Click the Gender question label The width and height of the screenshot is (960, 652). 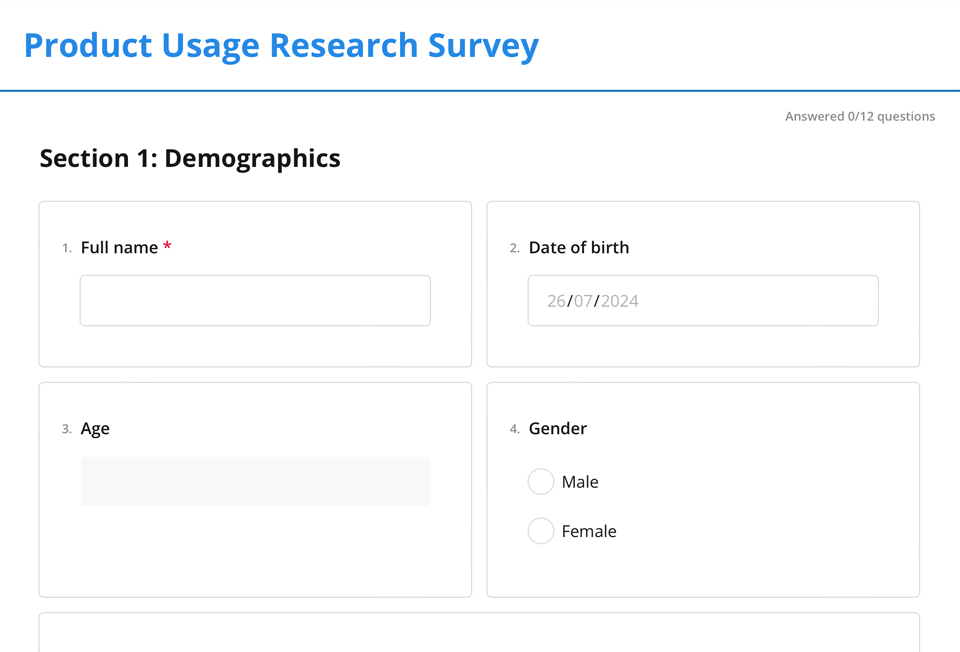557,428
